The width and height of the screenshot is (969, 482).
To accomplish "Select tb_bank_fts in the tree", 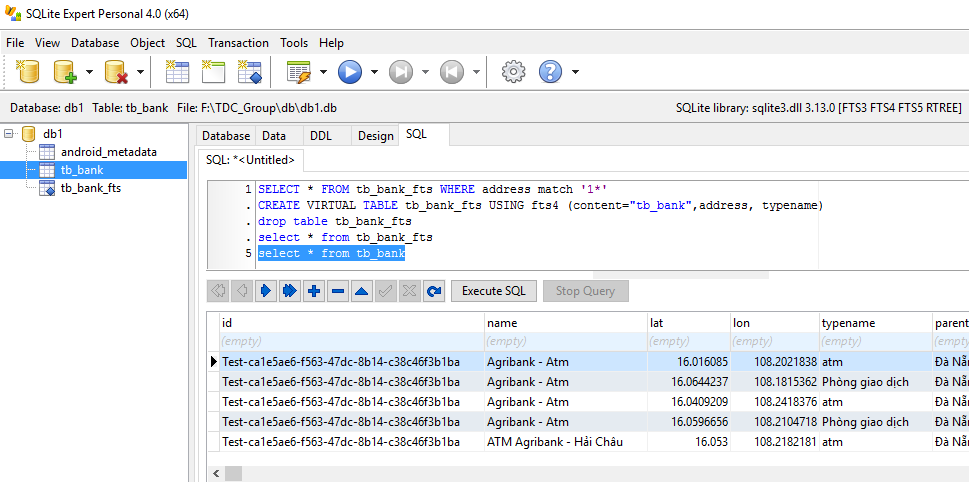I will (x=91, y=188).
